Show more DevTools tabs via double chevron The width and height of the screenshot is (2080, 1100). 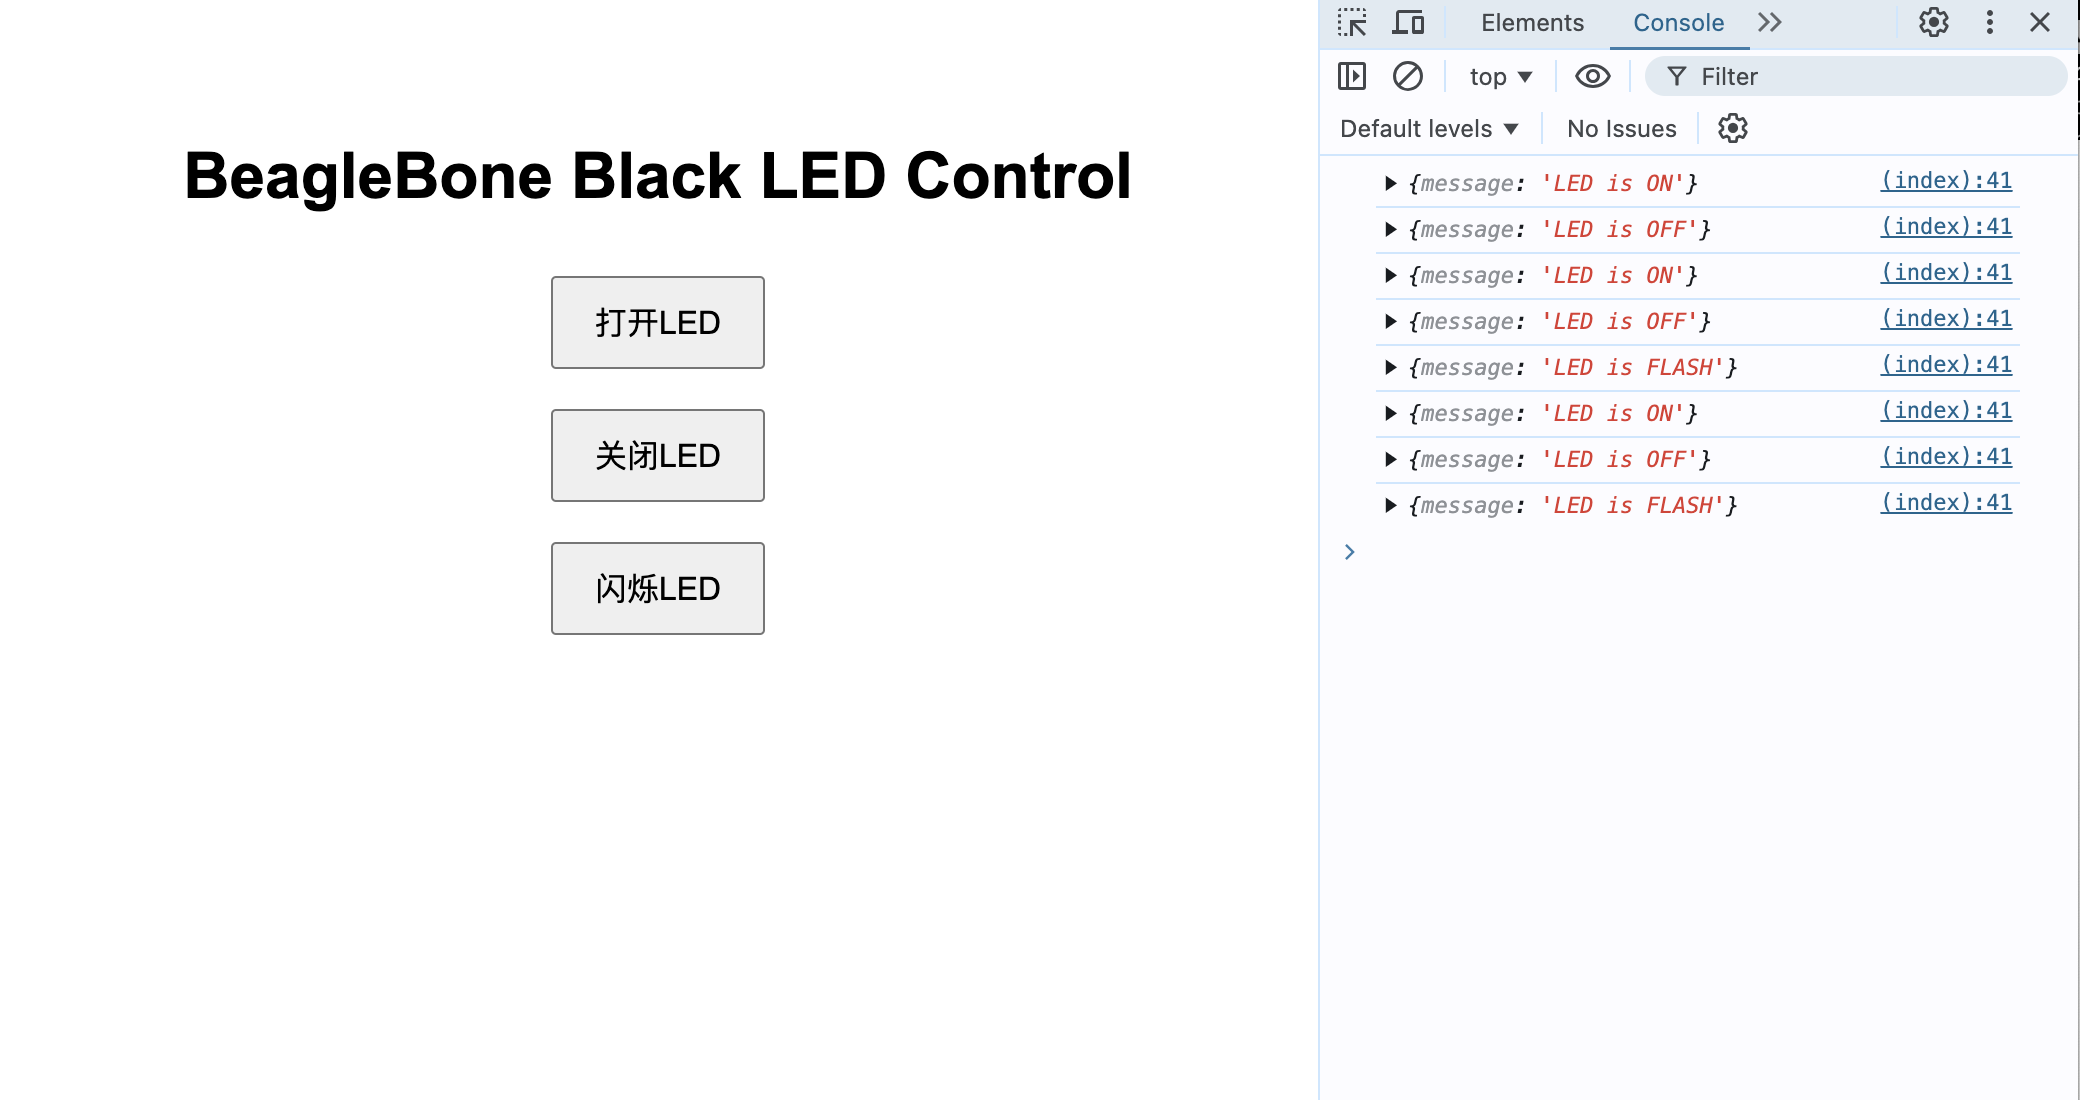[1770, 22]
